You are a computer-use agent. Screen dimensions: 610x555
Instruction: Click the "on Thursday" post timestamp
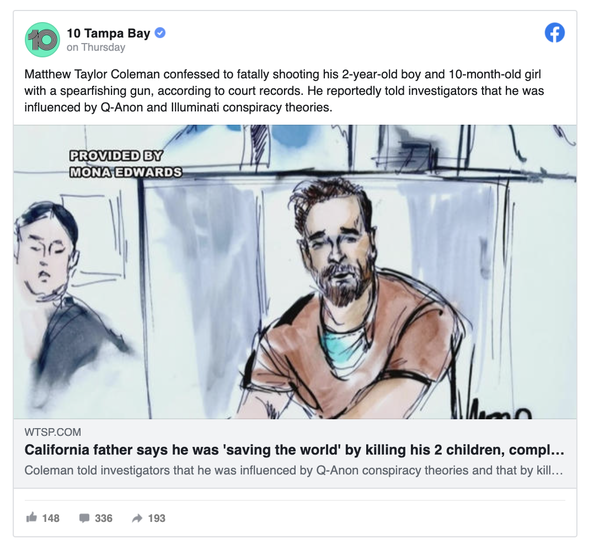(x=96, y=48)
